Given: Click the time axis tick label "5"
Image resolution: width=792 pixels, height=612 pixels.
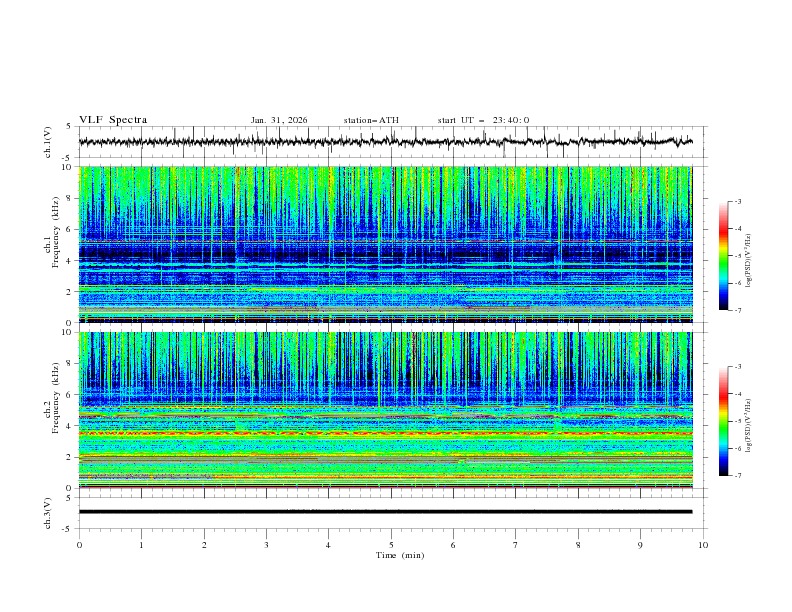Looking at the screenshot, I should [391, 545].
